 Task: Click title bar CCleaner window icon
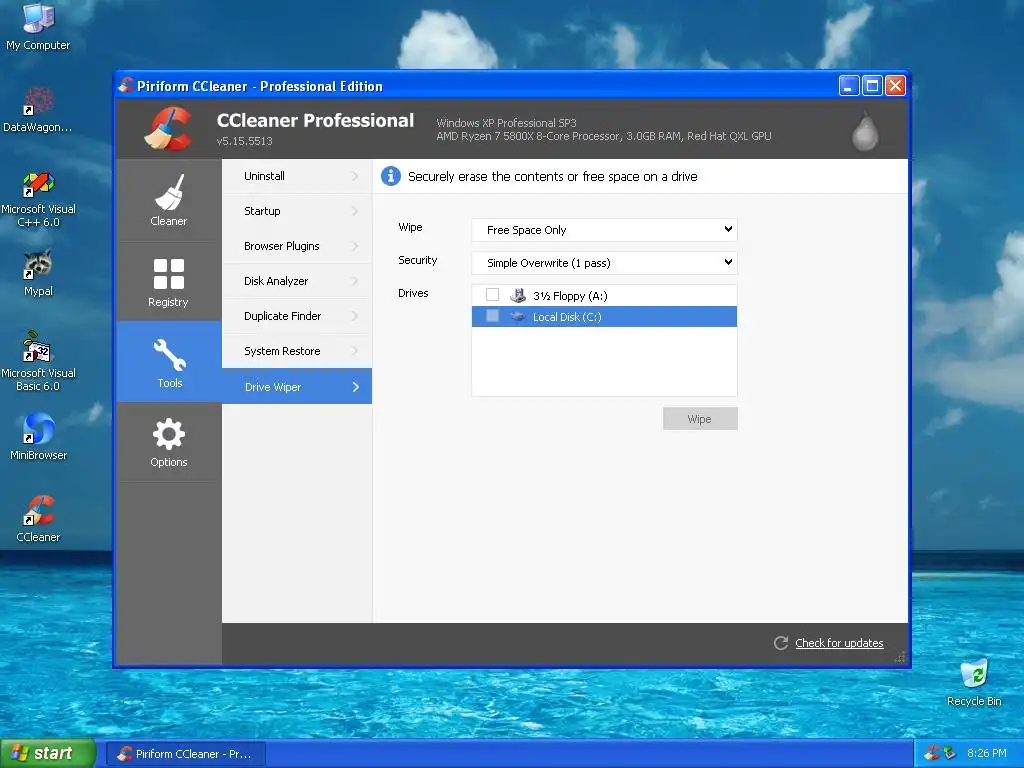pyautogui.click(x=126, y=85)
